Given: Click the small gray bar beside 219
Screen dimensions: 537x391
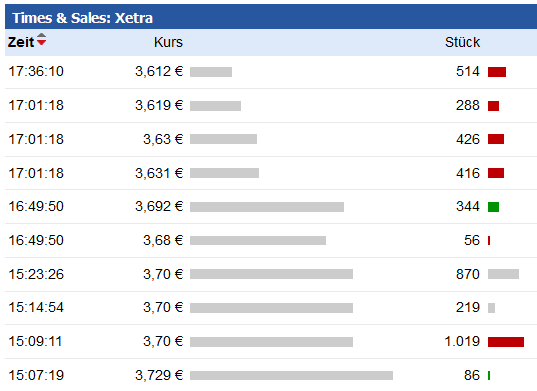Looking at the screenshot, I should [x=491, y=308].
